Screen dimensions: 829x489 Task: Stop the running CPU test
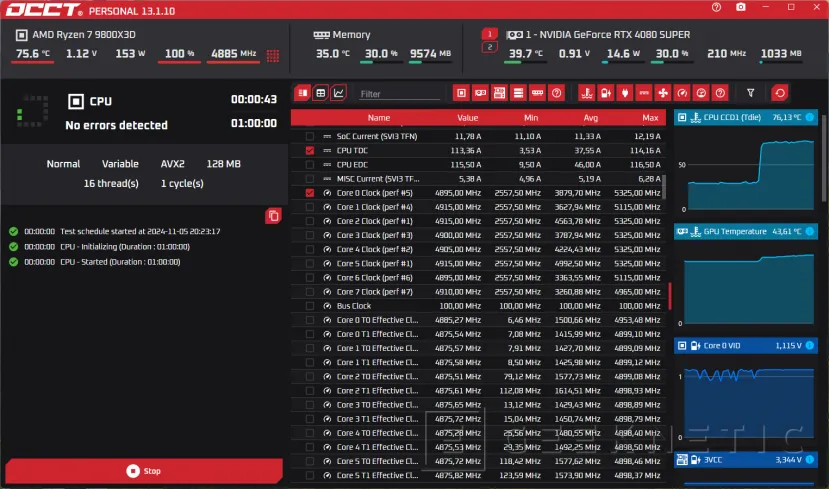coord(144,470)
